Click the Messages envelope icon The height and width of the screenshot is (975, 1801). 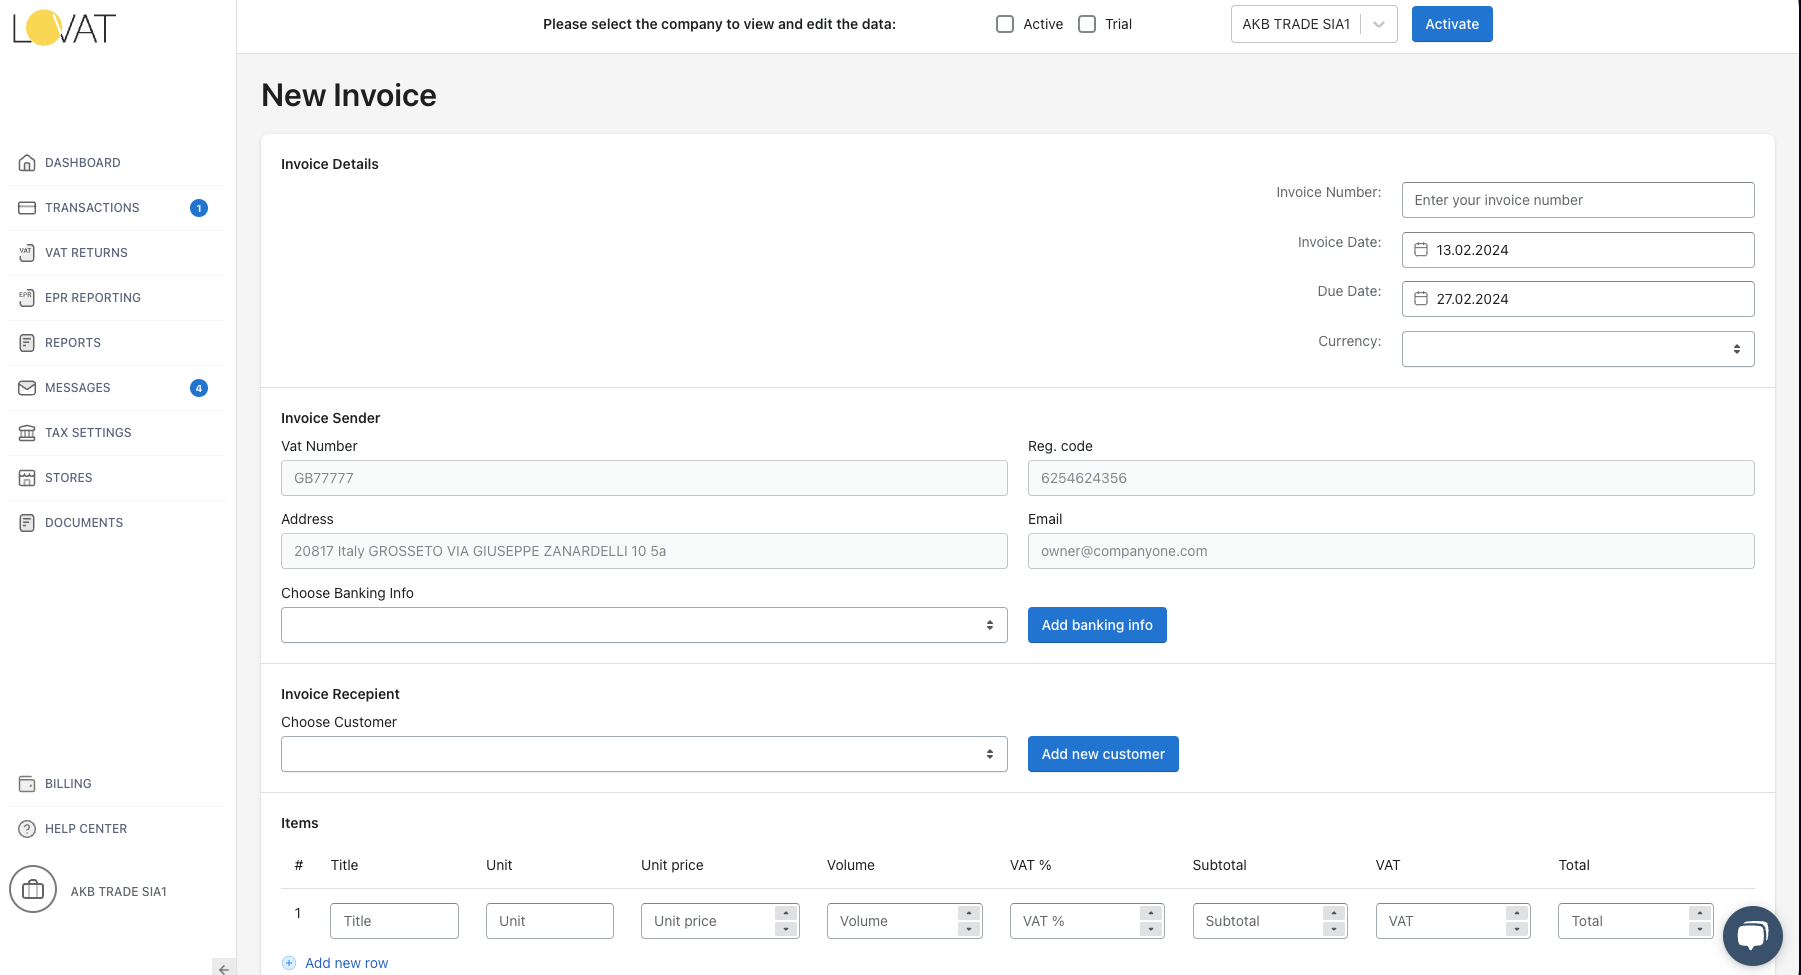[27, 388]
